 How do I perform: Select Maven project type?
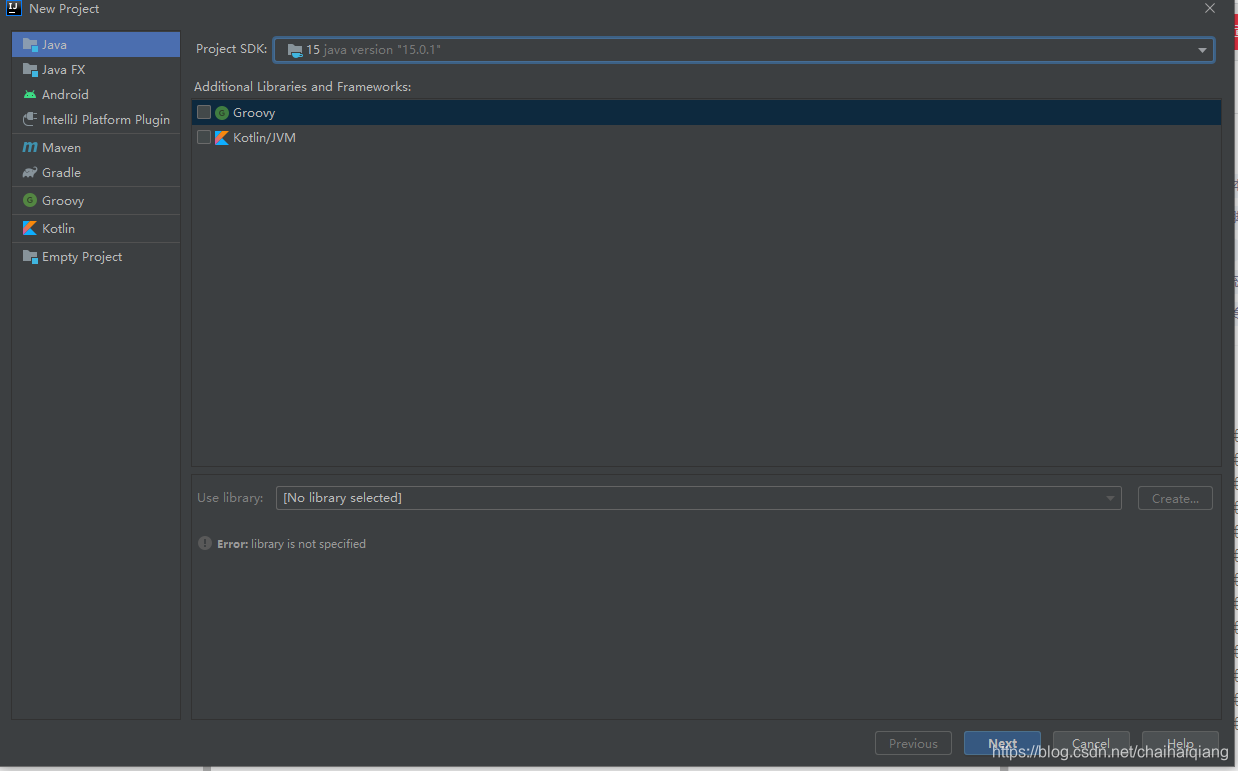[x=96, y=148]
